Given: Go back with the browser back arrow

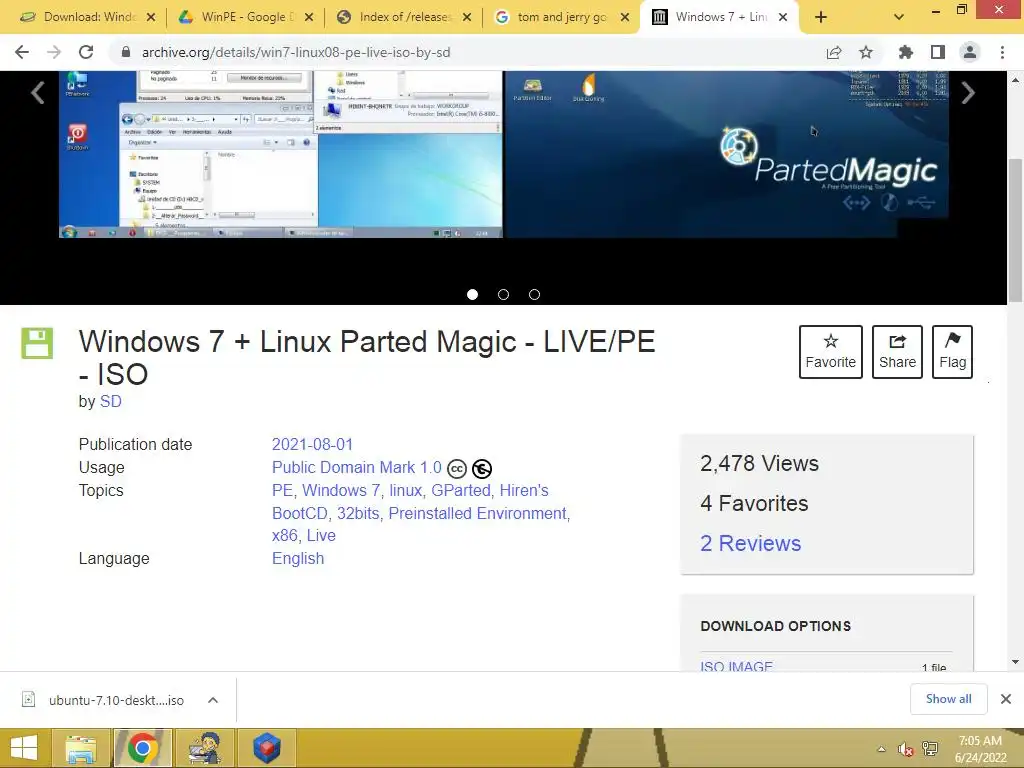Looking at the screenshot, I should tap(22, 52).
